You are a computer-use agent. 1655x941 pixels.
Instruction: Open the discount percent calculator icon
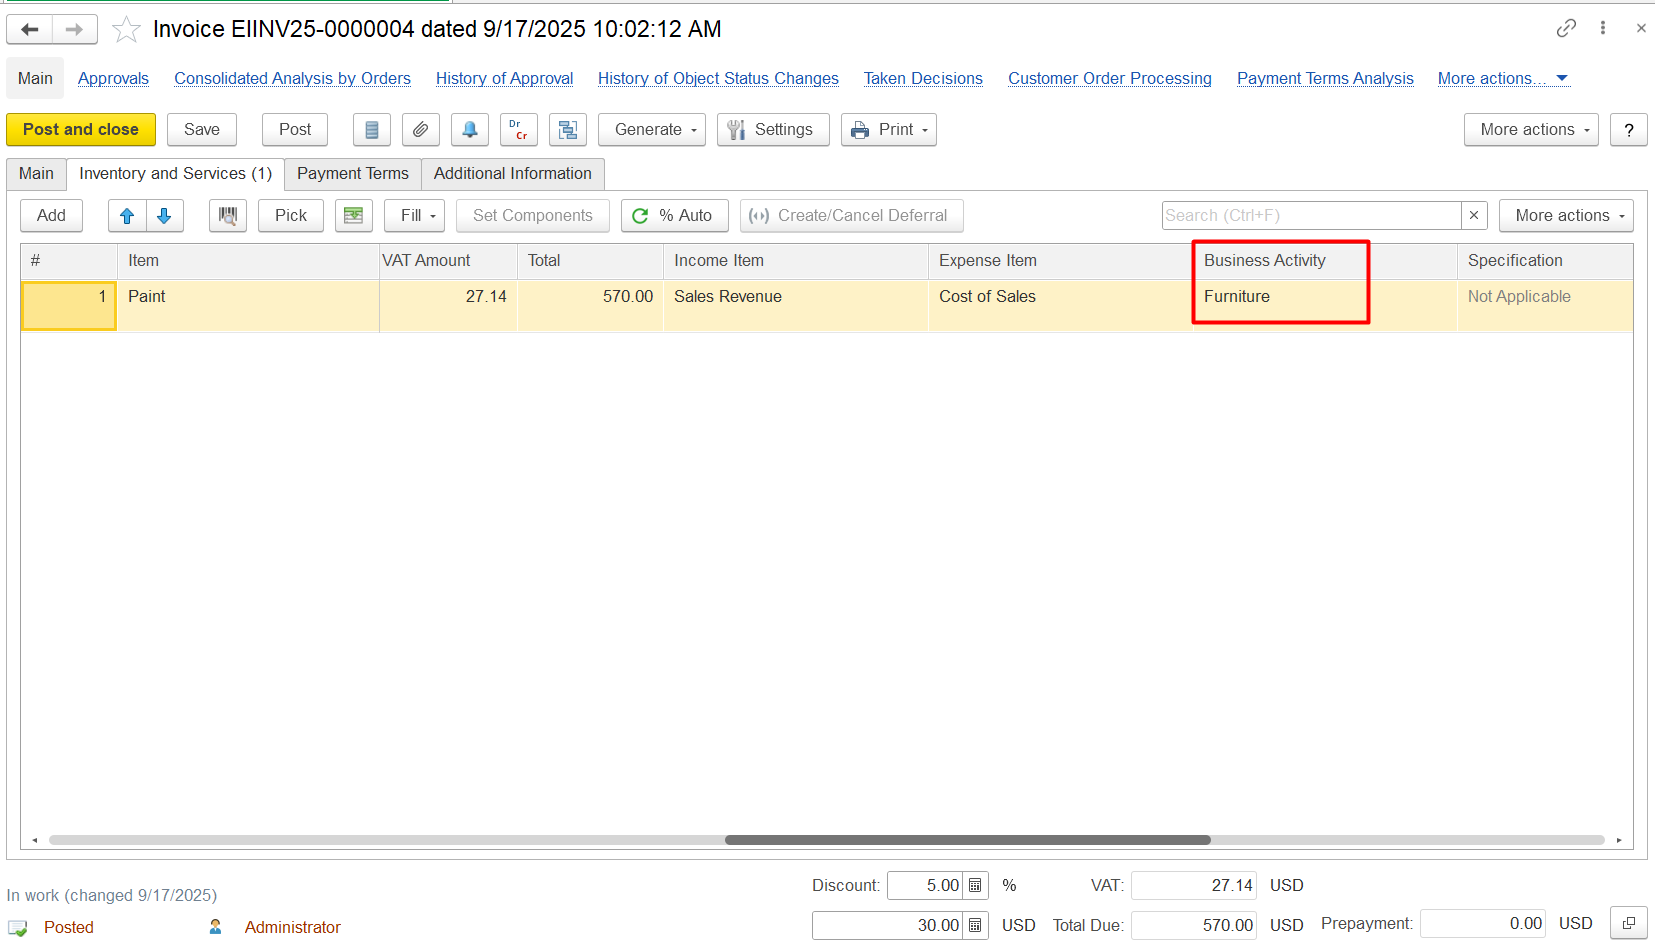tap(975, 886)
